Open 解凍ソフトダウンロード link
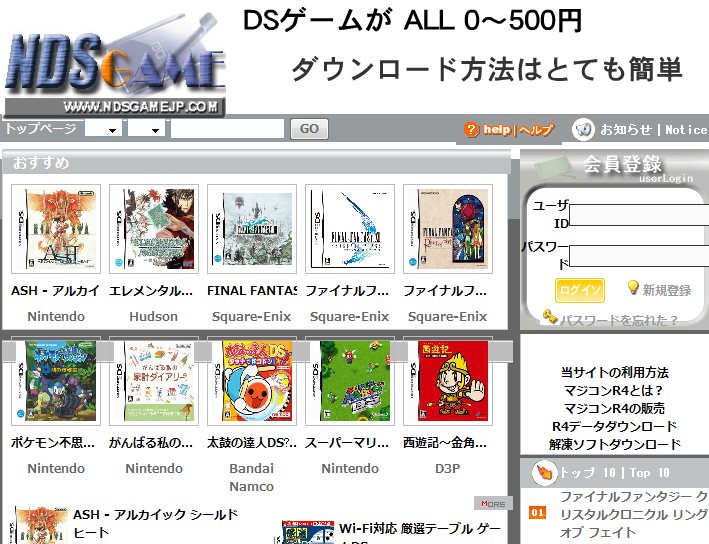Image resolution: width=709 pixels, height=544 pixels. click(x=614, y=445)
